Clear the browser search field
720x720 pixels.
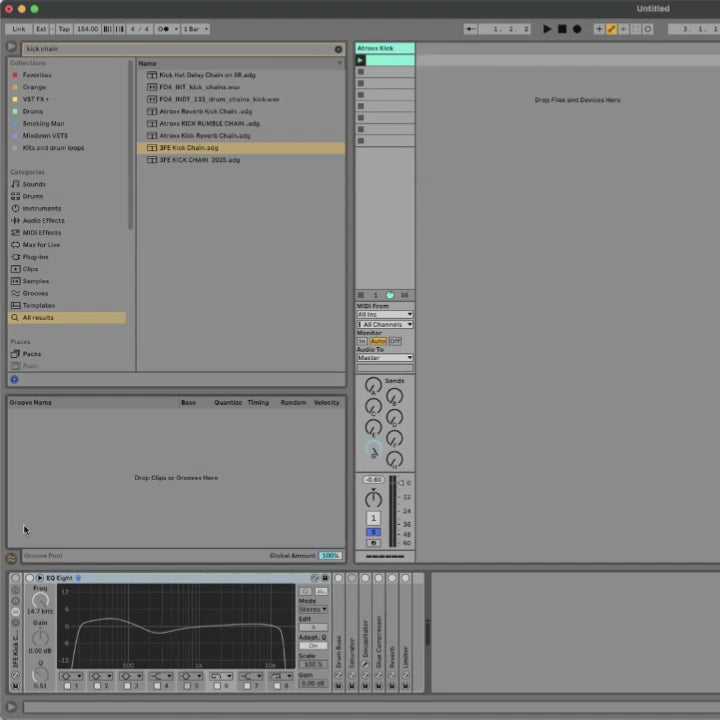[x=338, y=48]
